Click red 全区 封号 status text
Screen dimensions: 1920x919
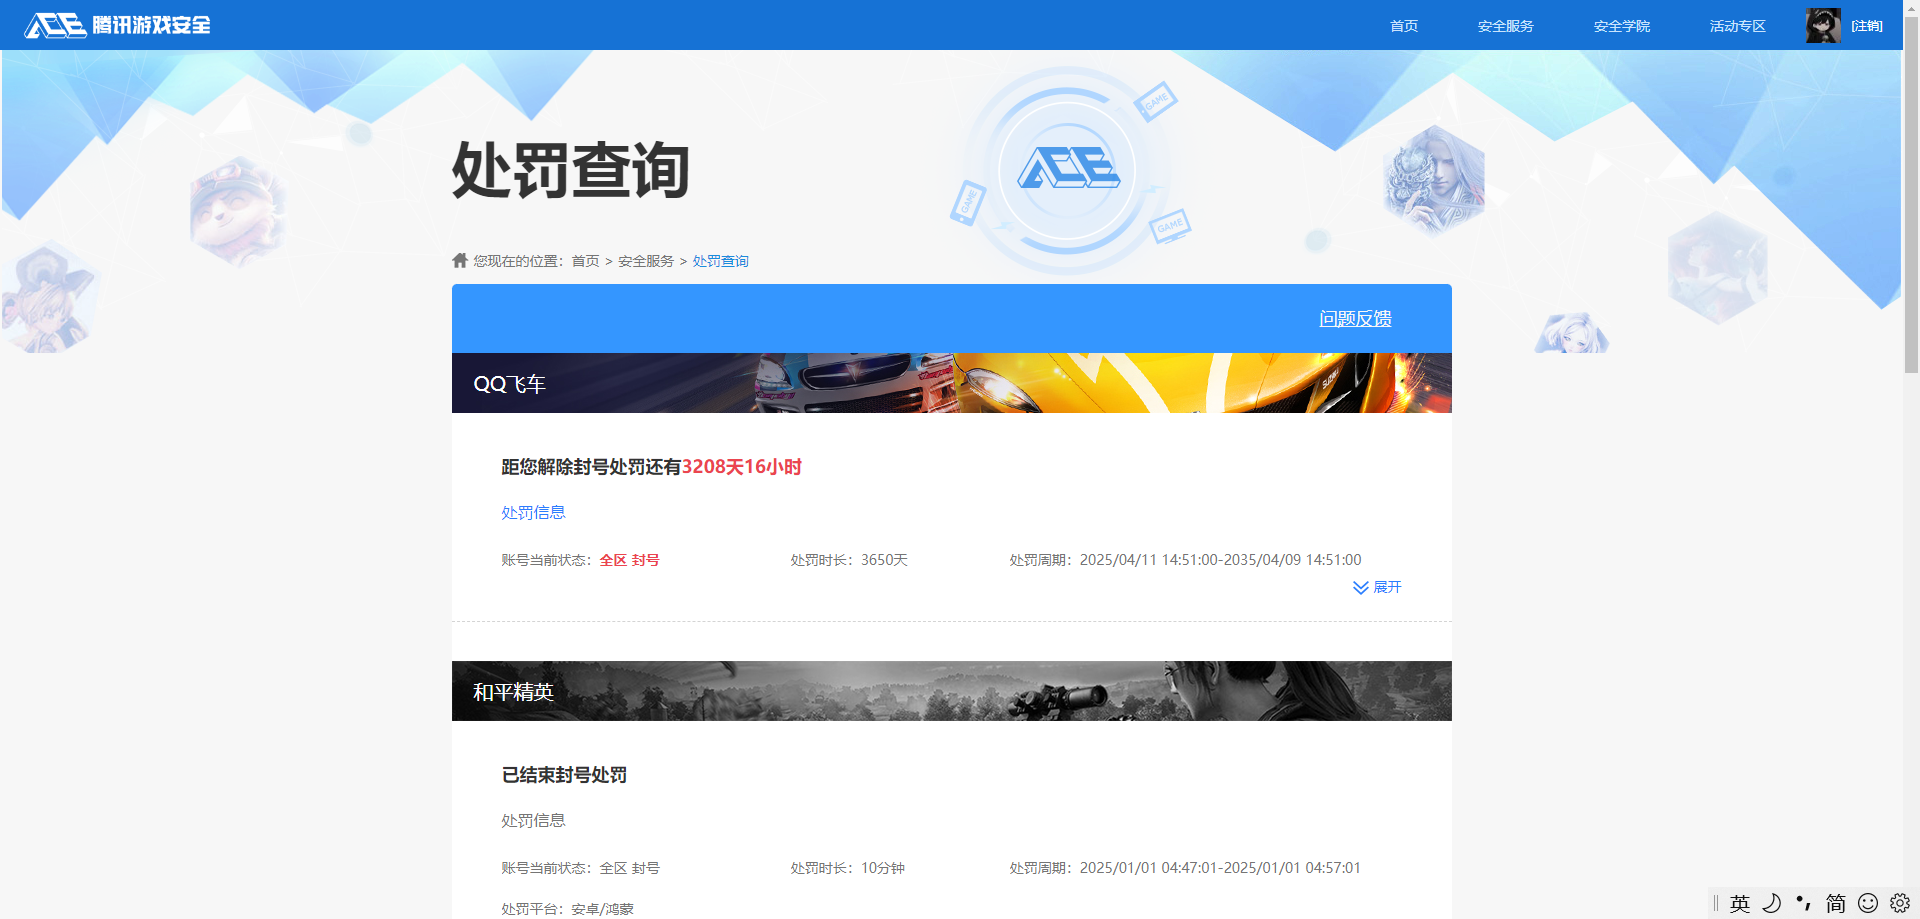pyautogui.click(x=629, y=560)
